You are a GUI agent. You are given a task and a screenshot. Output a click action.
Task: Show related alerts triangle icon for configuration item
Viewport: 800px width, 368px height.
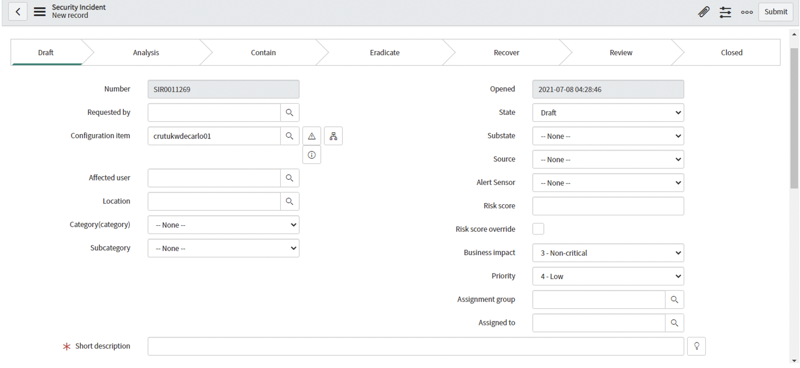tap(312, 136)
